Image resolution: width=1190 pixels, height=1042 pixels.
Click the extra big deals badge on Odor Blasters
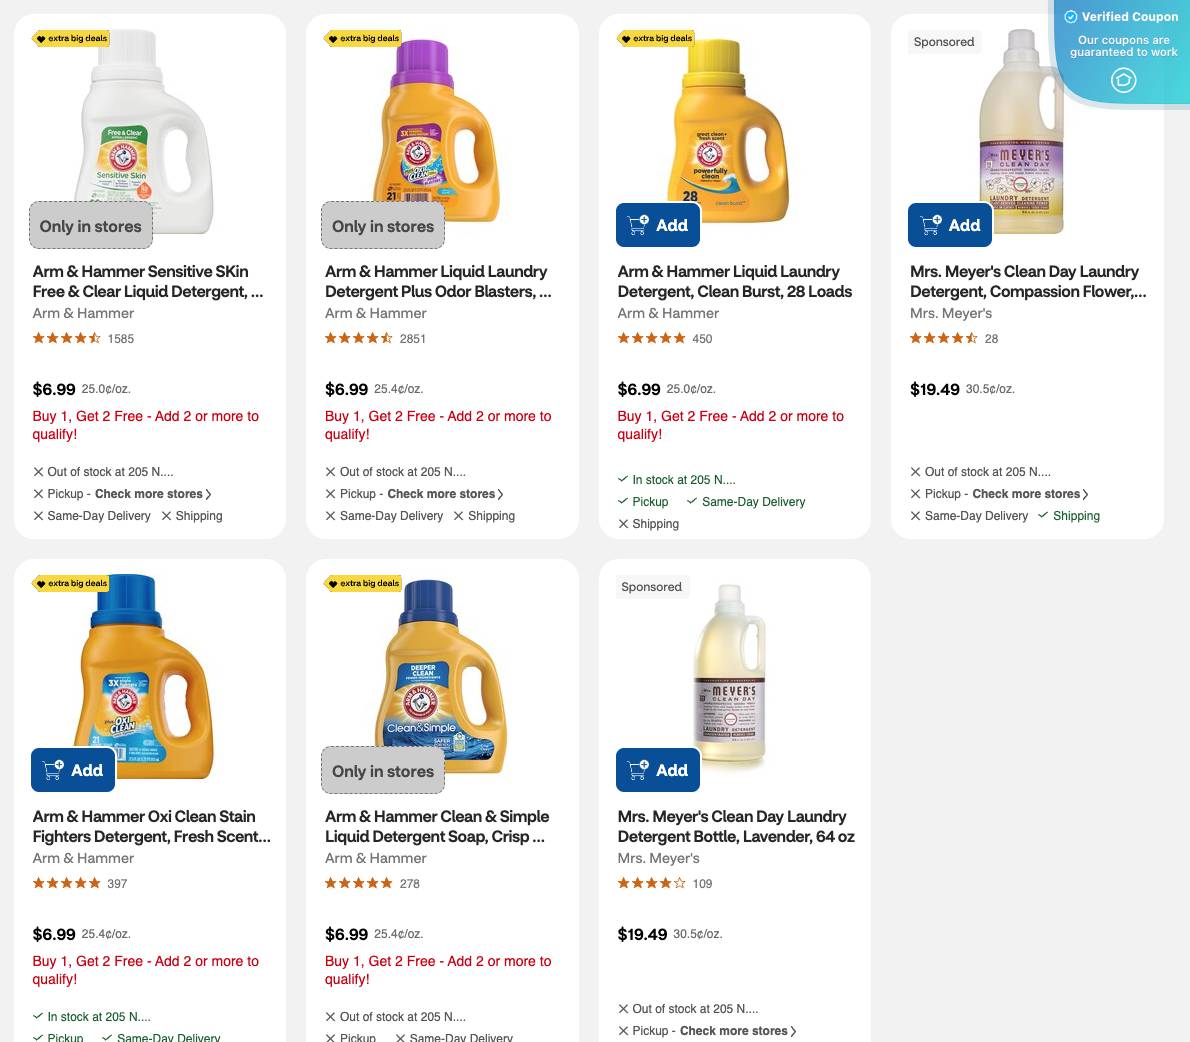pyautogui.click(x=363, y=38)
